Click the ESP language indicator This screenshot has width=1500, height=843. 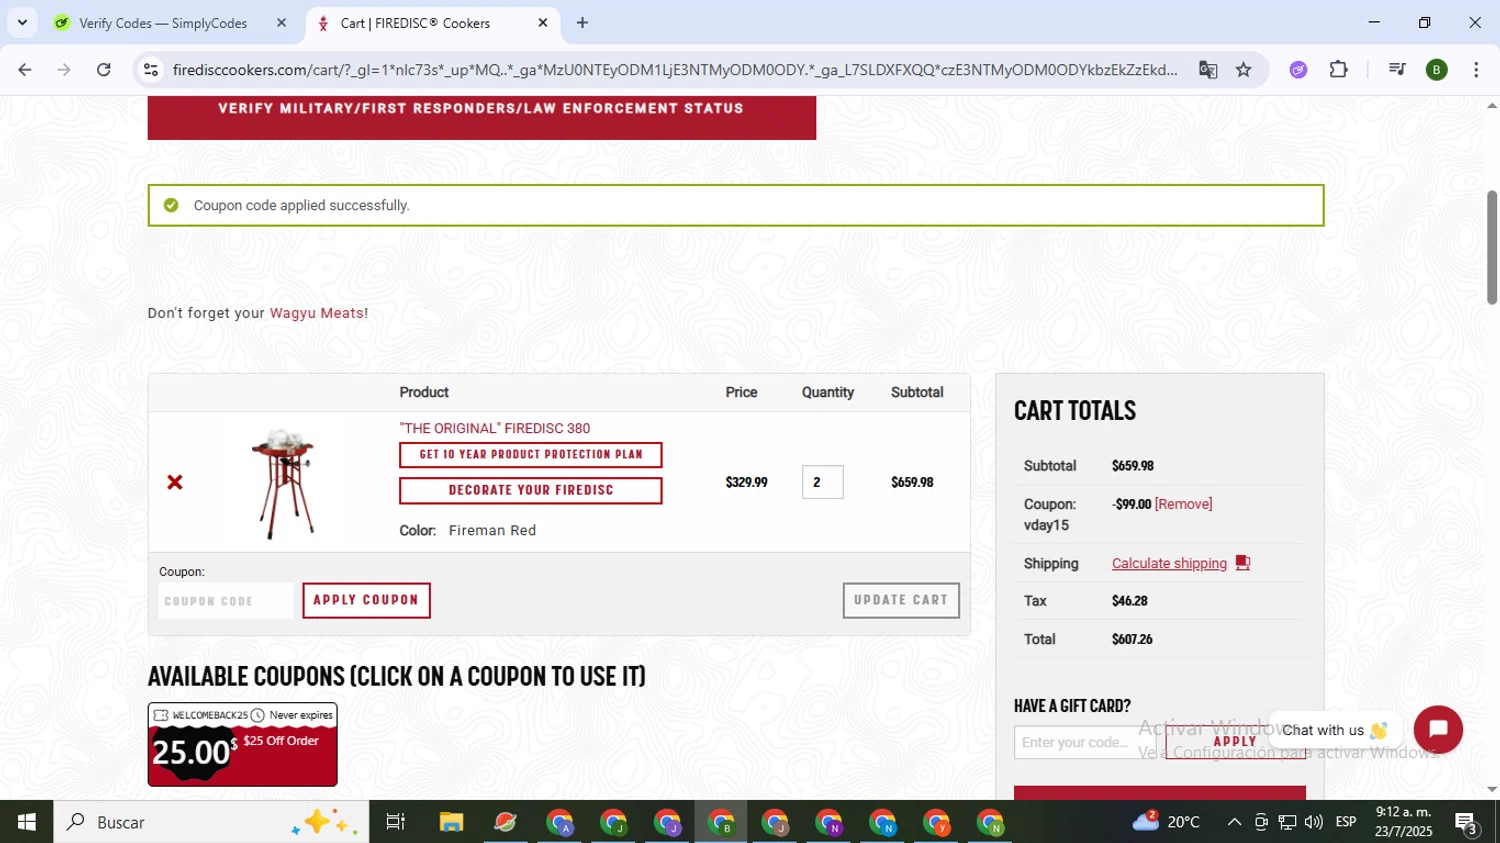point(1346,822)
